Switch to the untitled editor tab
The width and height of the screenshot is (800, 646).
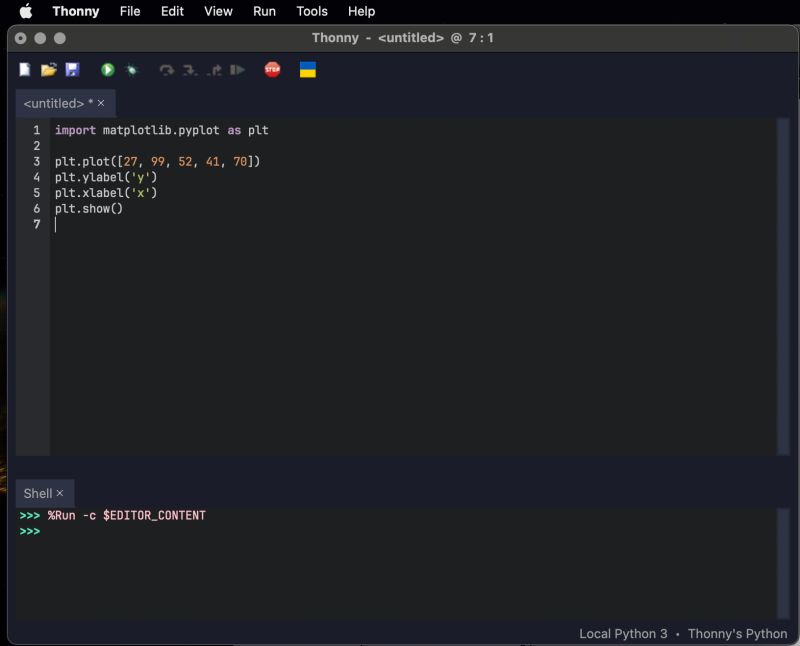pos(55,103)
